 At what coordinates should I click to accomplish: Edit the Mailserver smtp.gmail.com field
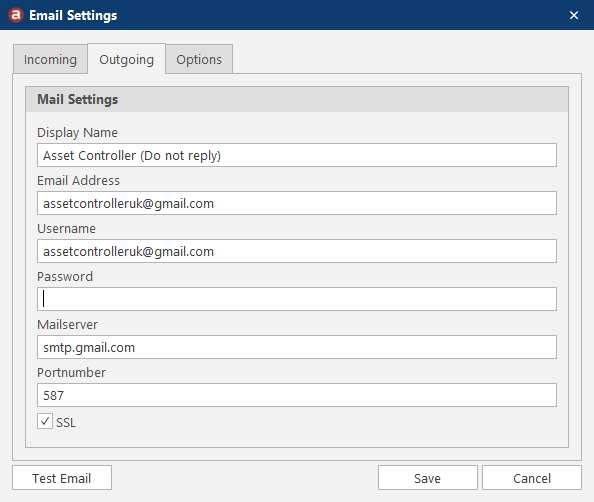click(297, 347)
